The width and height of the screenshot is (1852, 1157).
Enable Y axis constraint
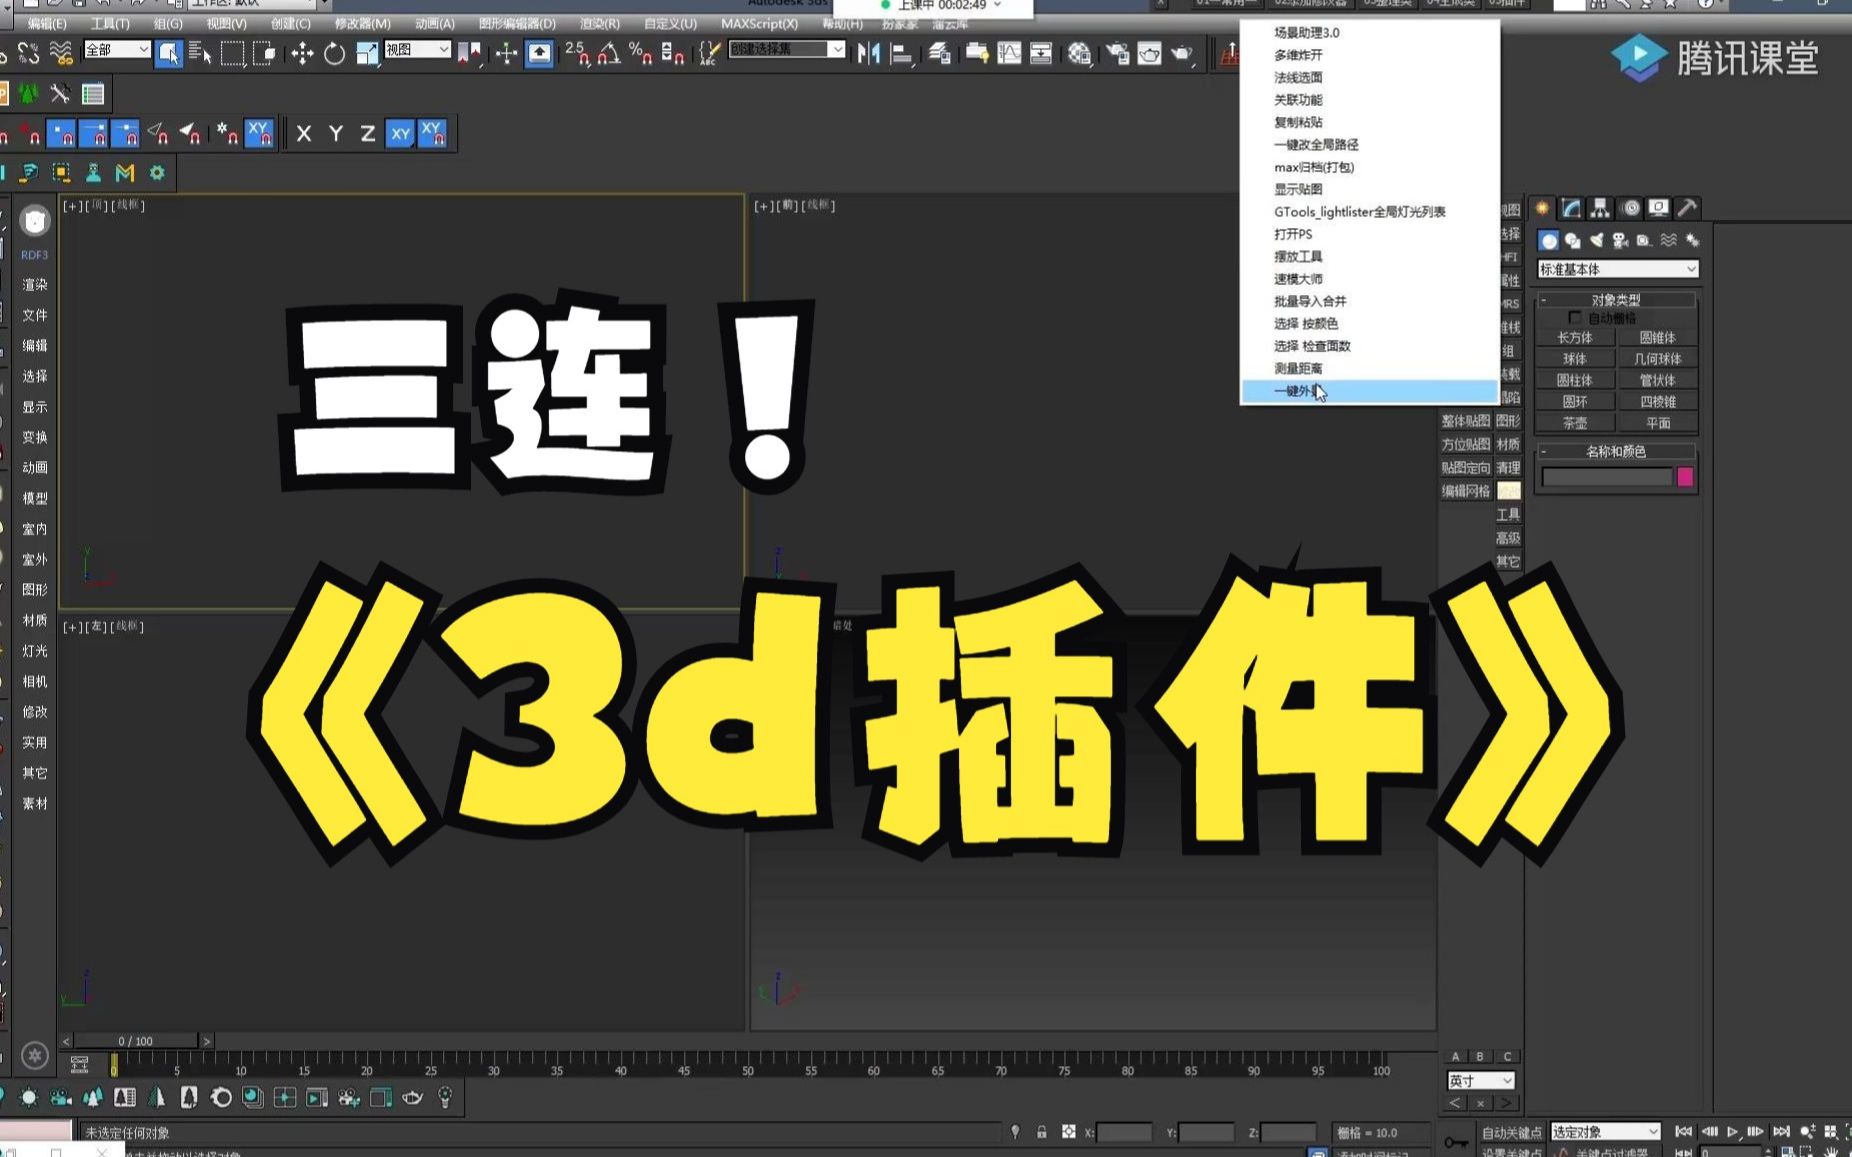[336, 133]
